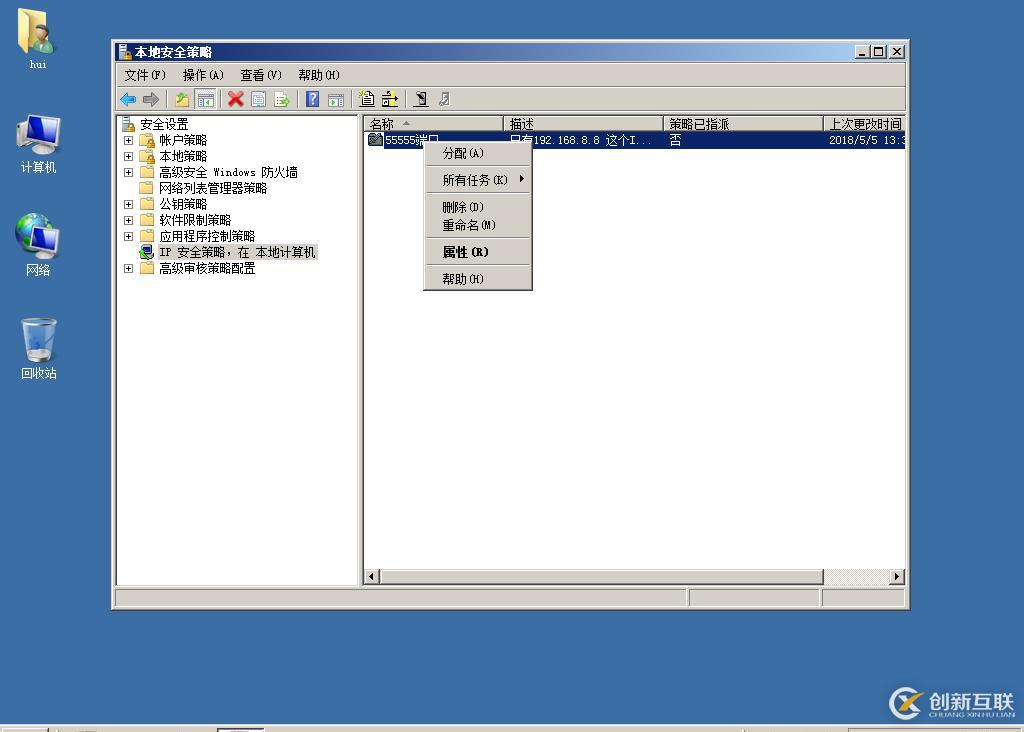Click the horizontal scrollbar thumb
The image size is (1024, 732).
point(602,577)
